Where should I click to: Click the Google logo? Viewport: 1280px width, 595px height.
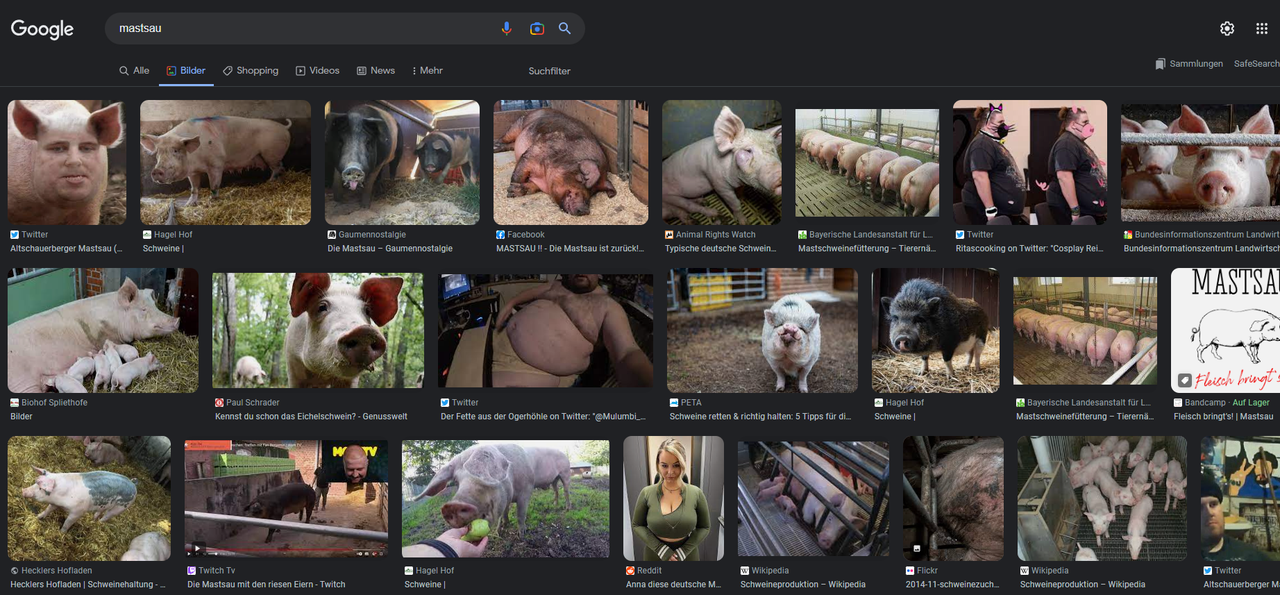pyautogui.click(x=42, y=29)
